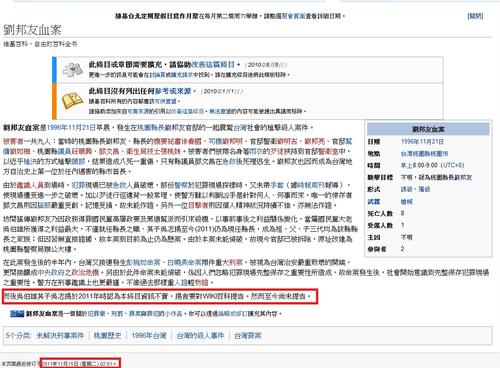Image resolution: width=500 pixels, height=368 pixels.
Task: Select the infobox 主因 value 不明
Action: point(407,237)
